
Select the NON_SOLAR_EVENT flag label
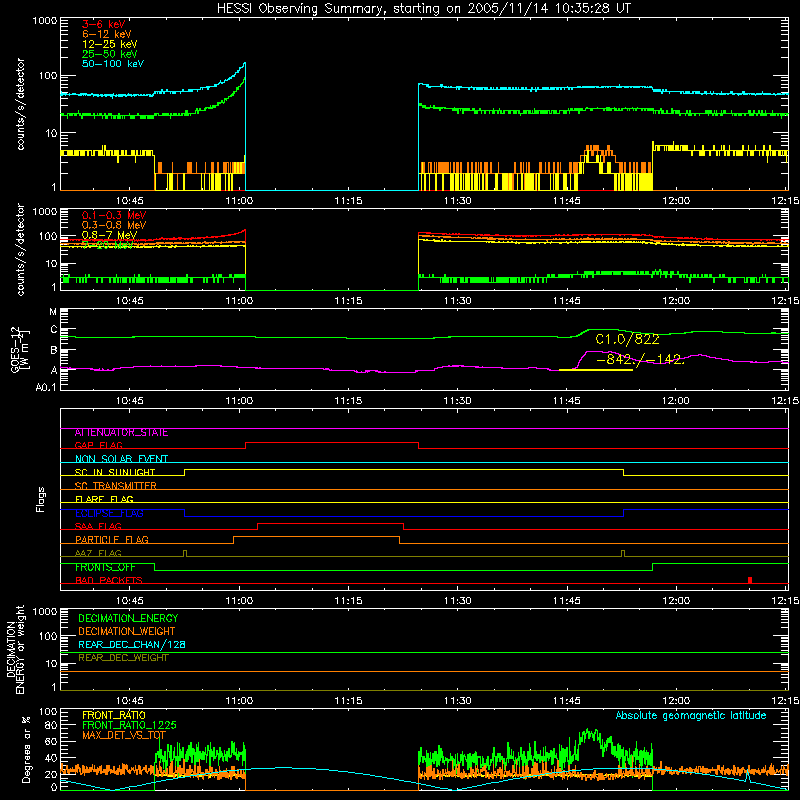[121, 459]
